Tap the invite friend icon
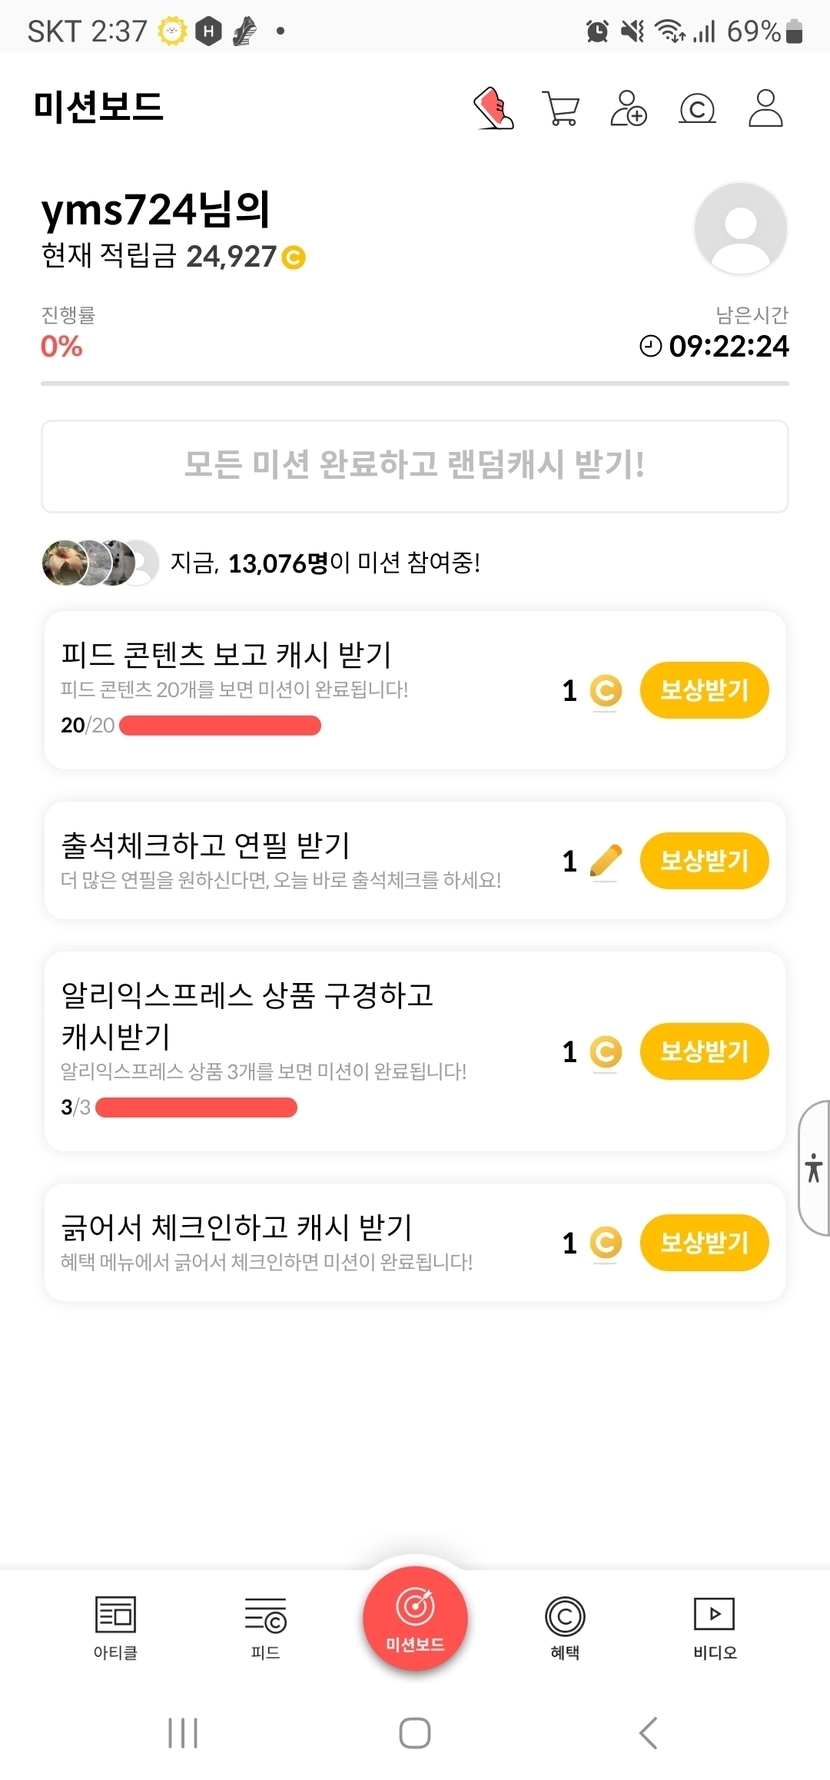The width and height of the screenshot is (830, 1780). click(628, 108)
